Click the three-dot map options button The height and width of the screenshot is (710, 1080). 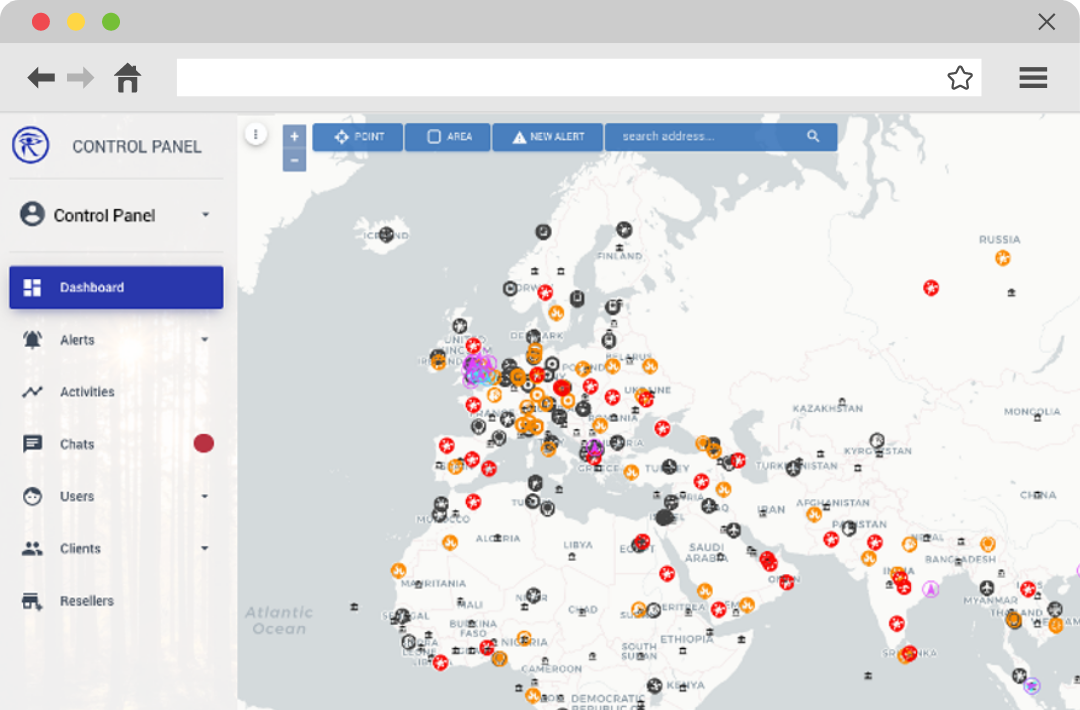pyautogui.click(x=256, y=134)
